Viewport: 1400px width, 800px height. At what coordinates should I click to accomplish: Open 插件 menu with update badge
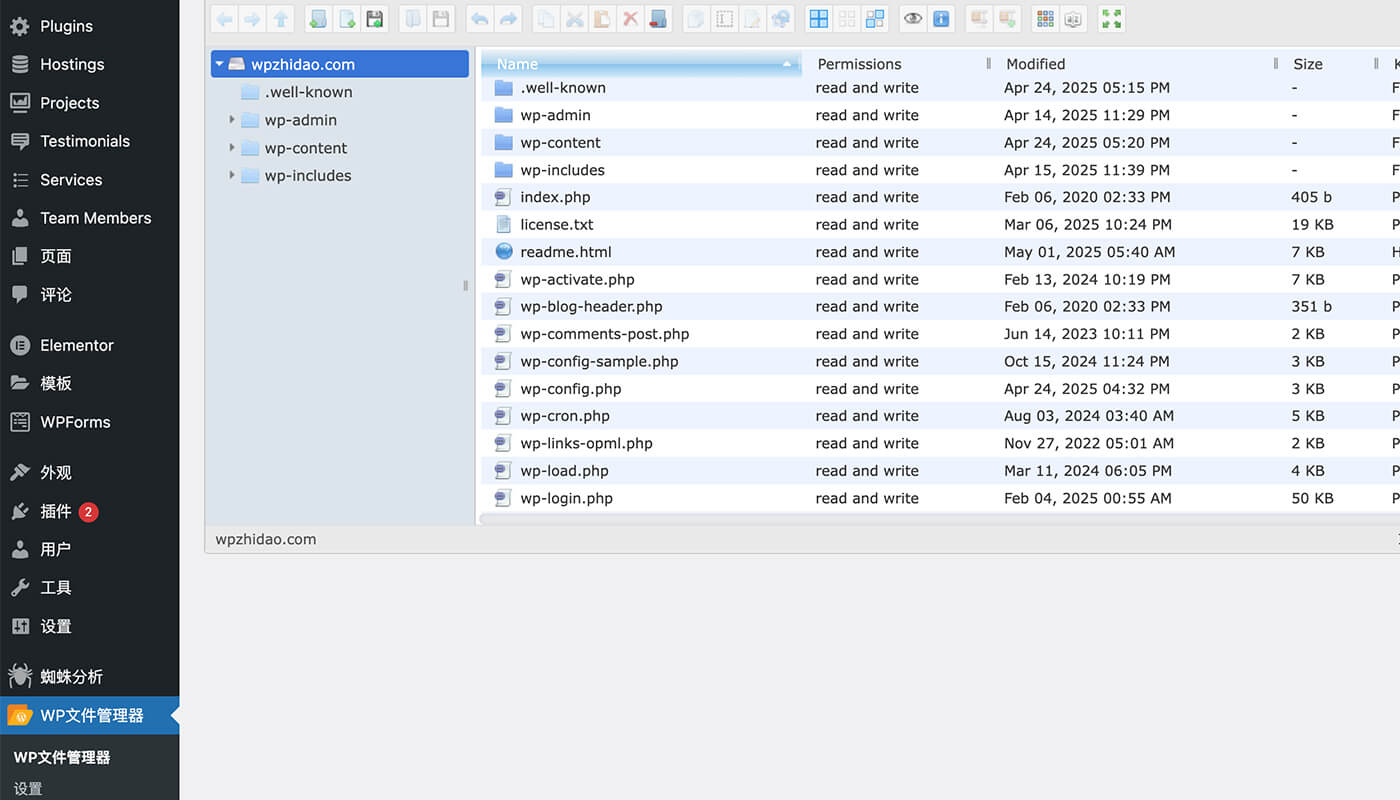(90, 511)
